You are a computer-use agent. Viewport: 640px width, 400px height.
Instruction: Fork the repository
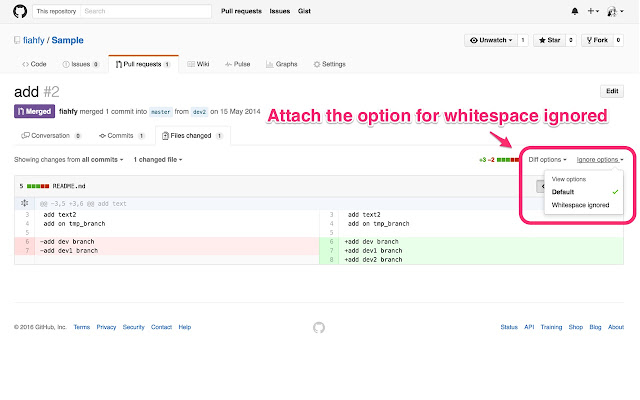597,40
